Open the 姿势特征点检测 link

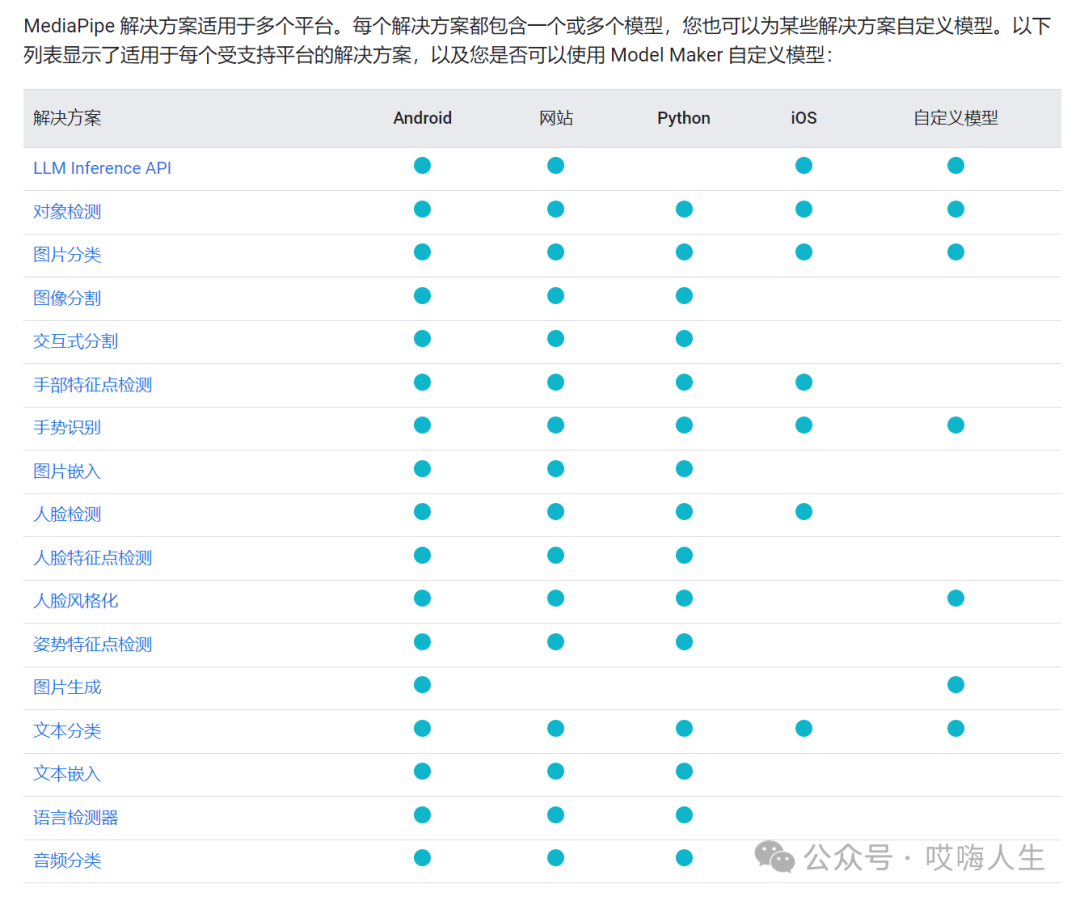click(92, 644)
